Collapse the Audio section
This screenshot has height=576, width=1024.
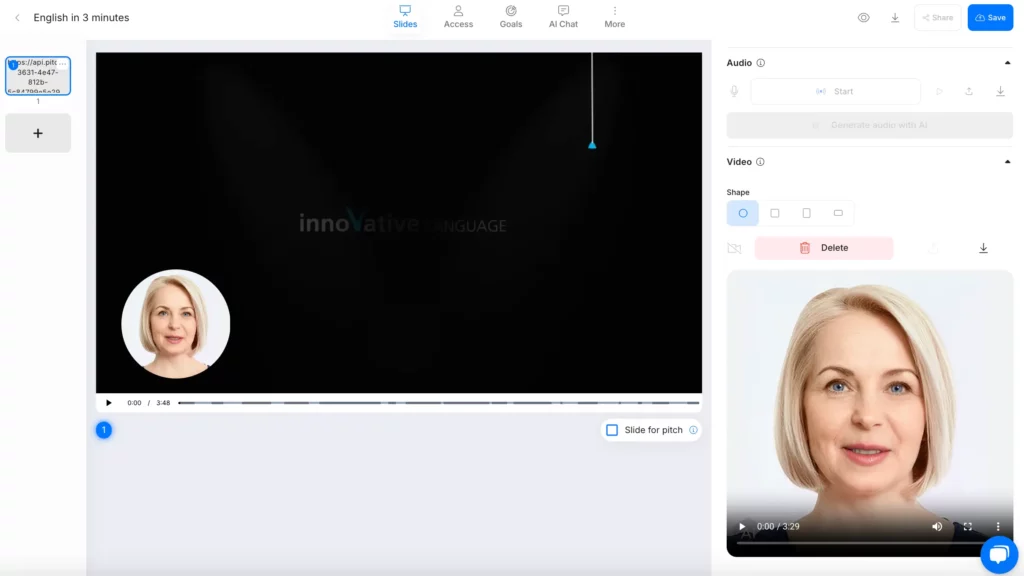(1007, 63)
